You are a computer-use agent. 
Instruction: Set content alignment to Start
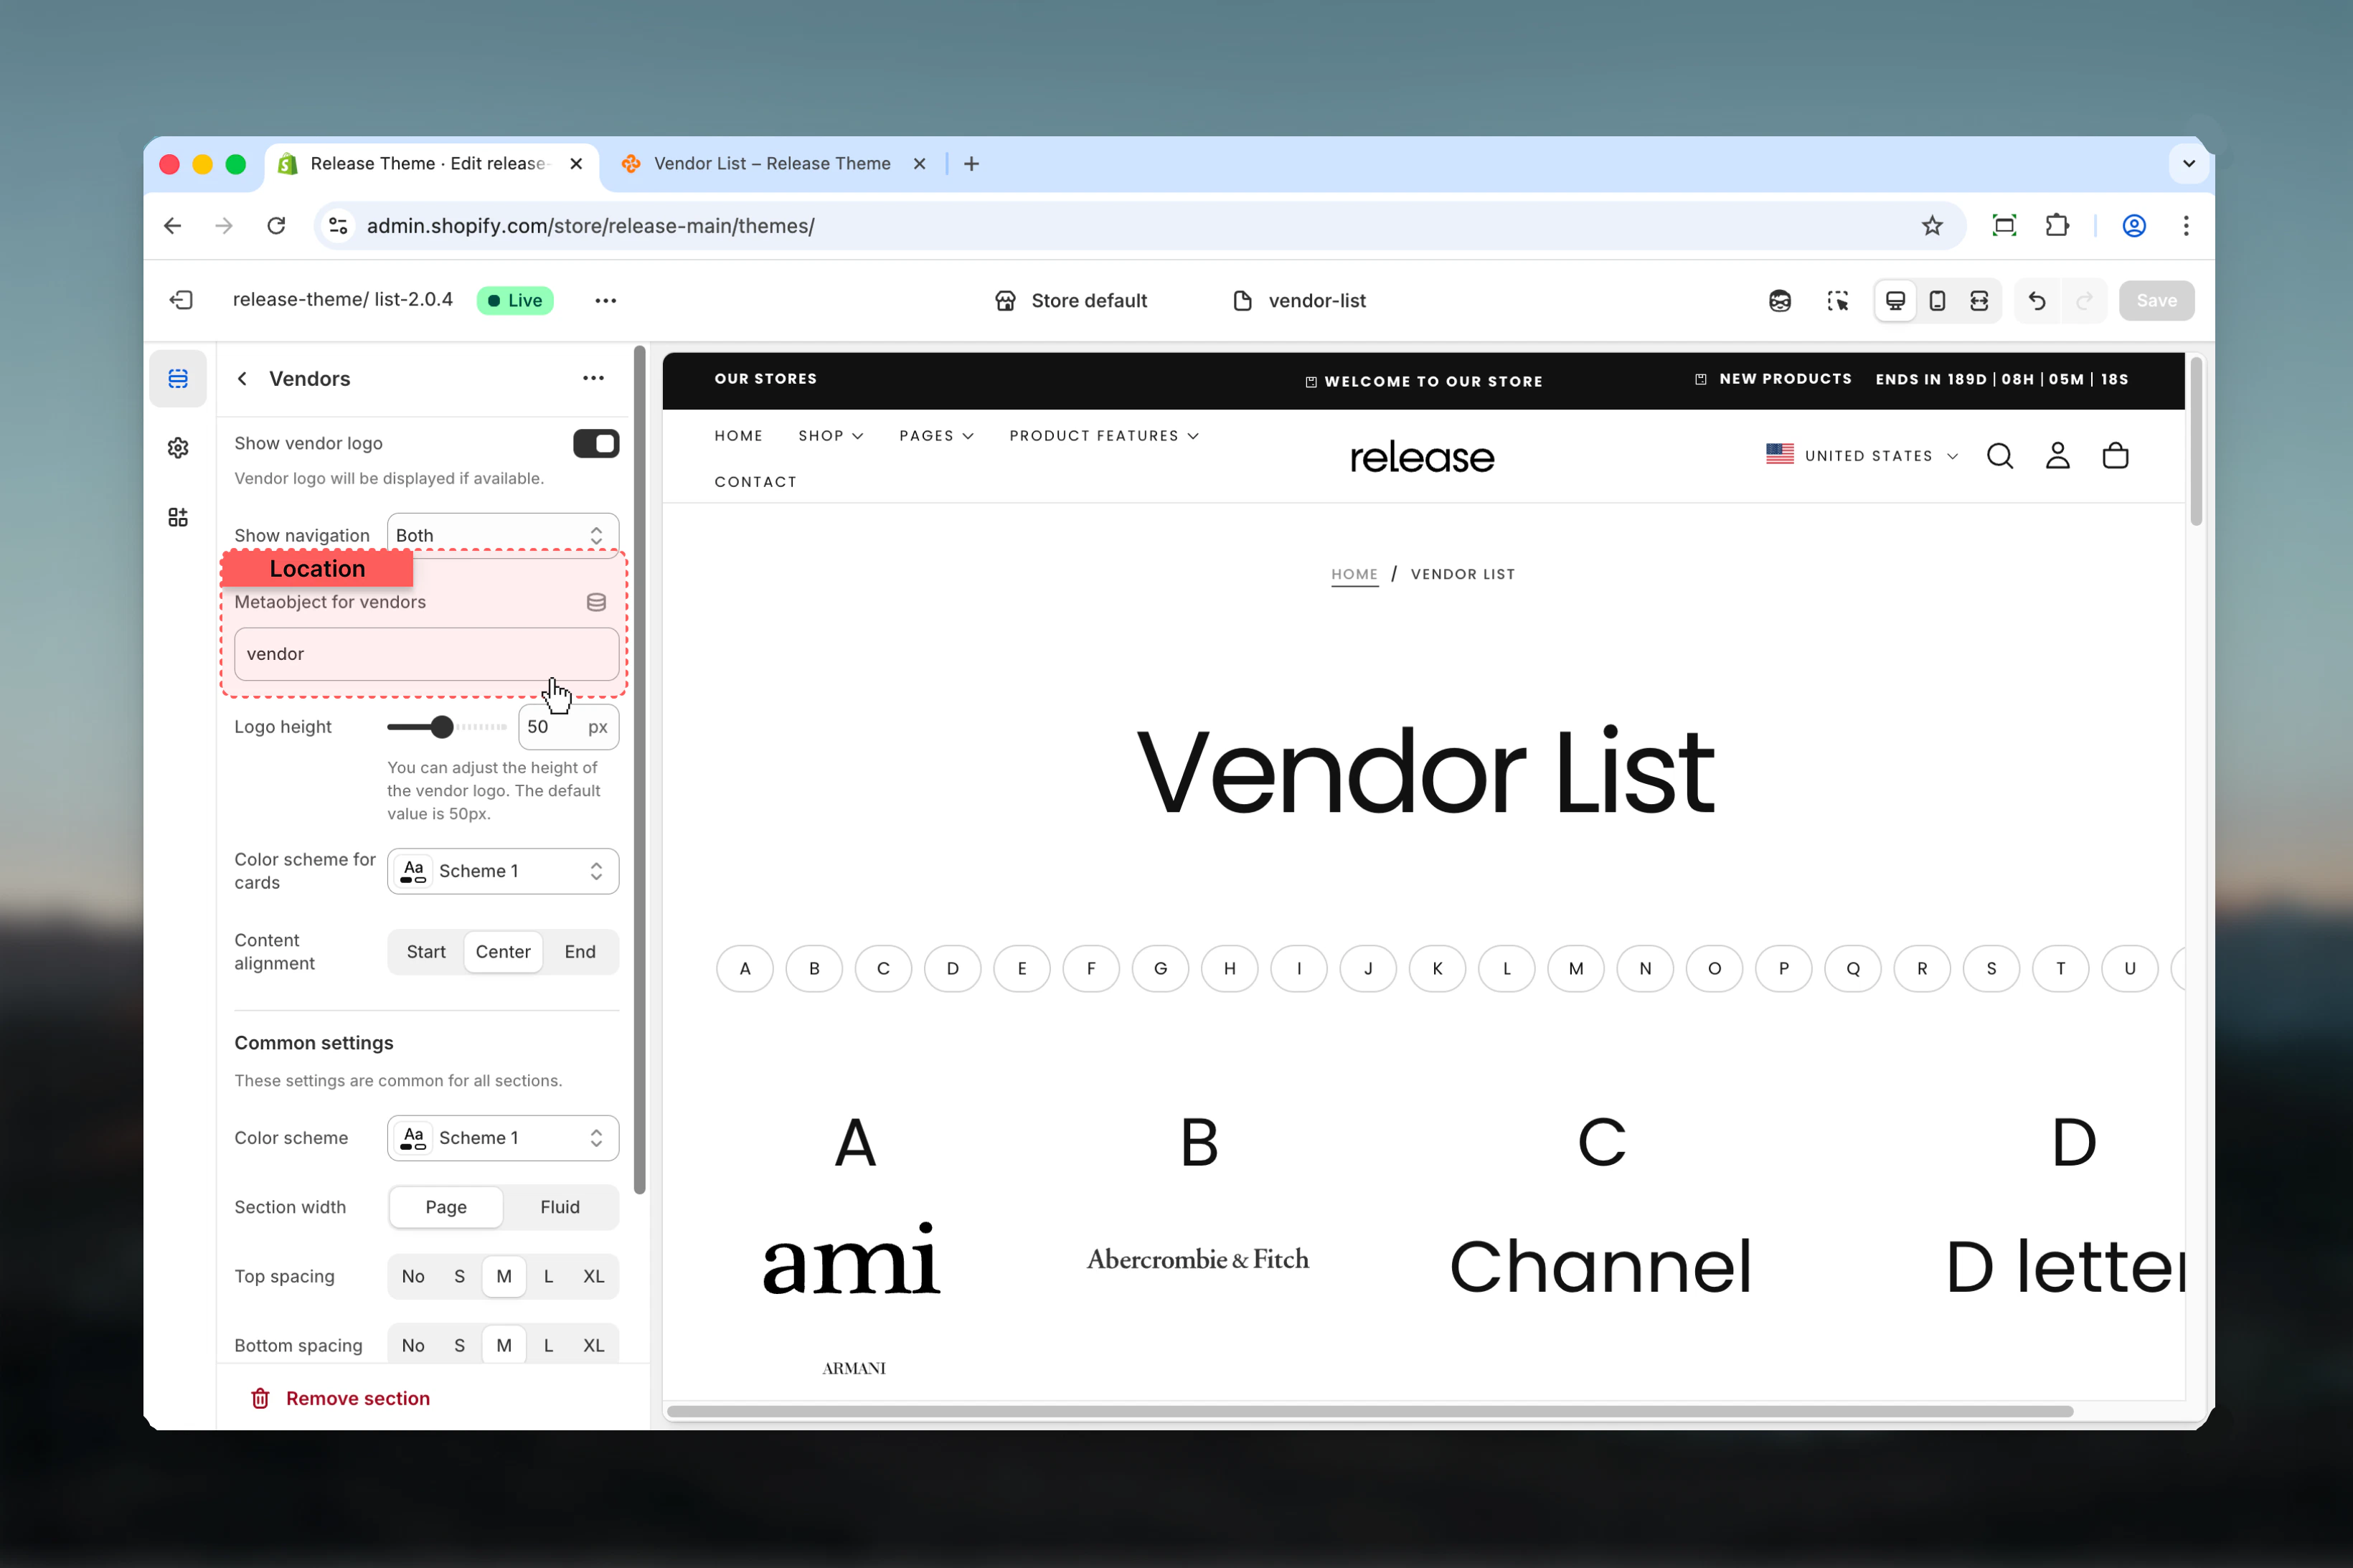[x=426, y=952]
